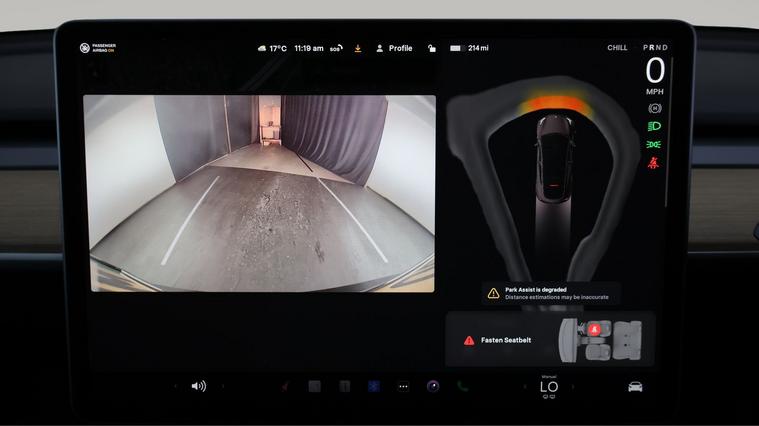
Task: Open the Fasten Seatbelt warning card
Action: (x=550, y=340)
